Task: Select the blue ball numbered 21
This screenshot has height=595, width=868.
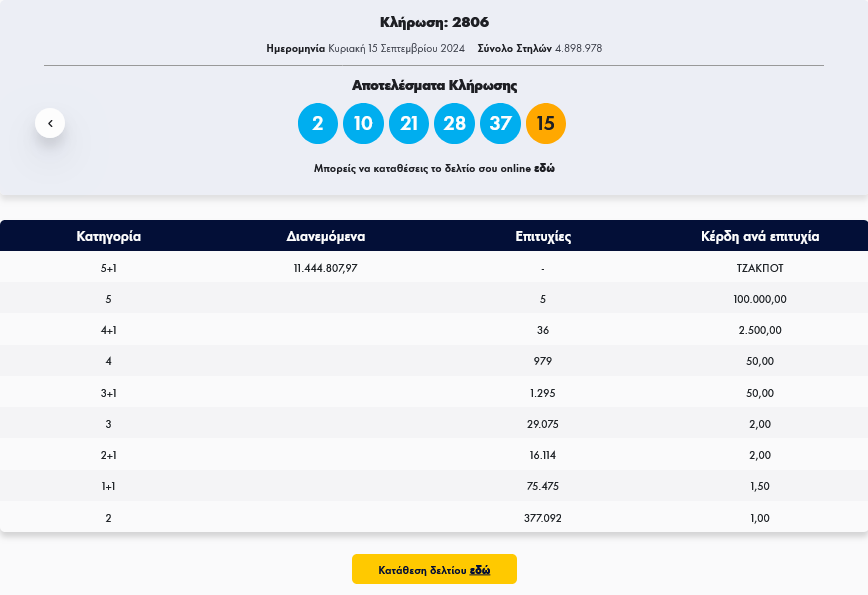Action: click(409, 124)
